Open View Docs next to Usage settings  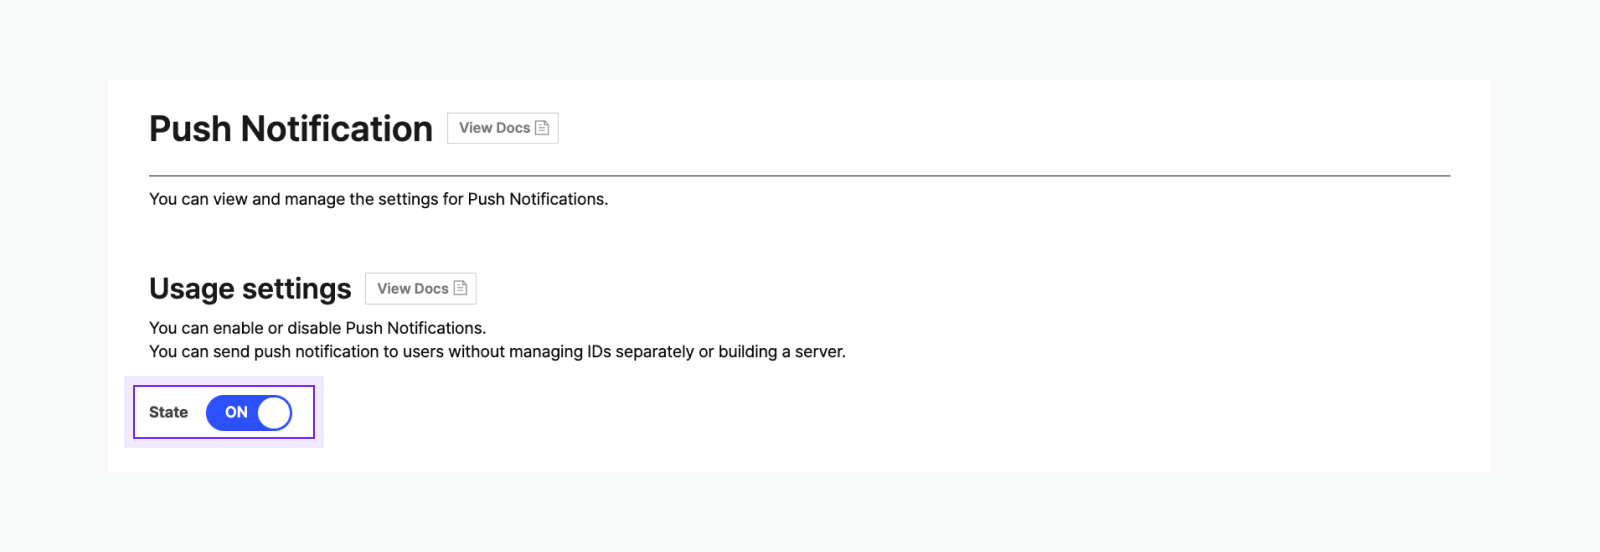click(420, 288)
